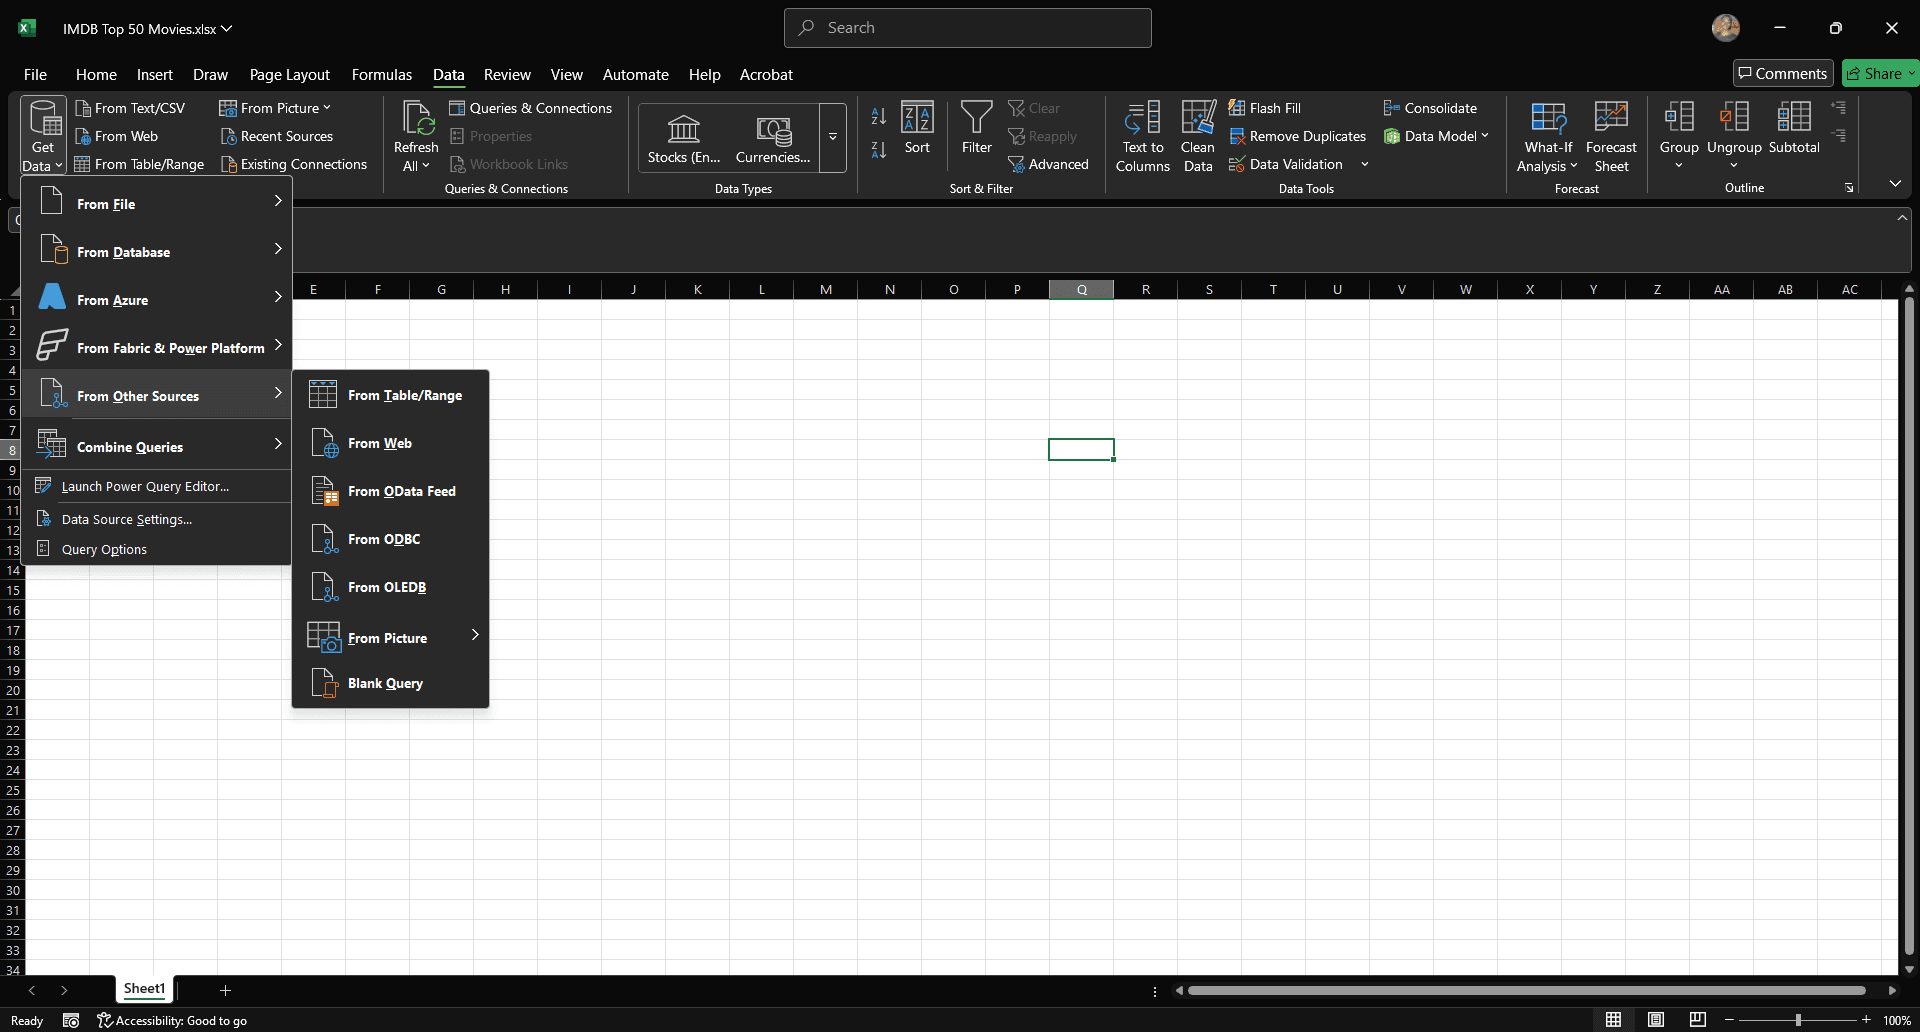Open What-If Analysis dropdown

click(x=1547, y=138)
